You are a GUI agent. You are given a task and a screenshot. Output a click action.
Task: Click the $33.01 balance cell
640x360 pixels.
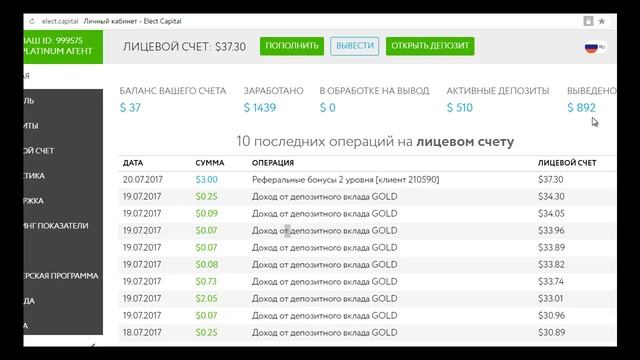550,298
